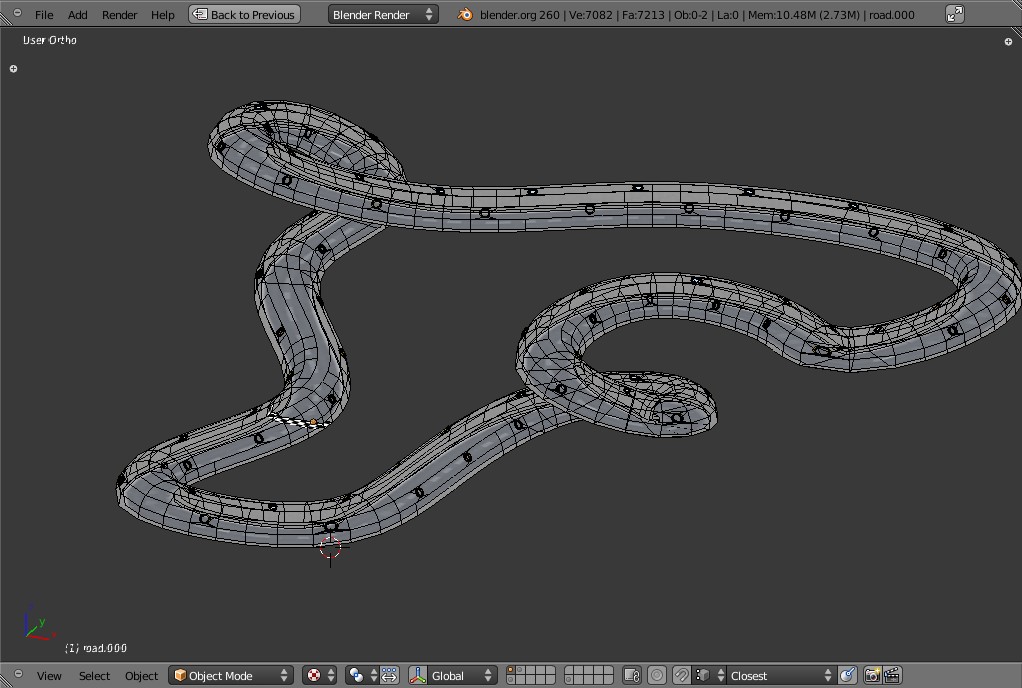The image size is (1022, 688).
Task: Click the OpenGL render animation clapper icon
Action: 892,676
